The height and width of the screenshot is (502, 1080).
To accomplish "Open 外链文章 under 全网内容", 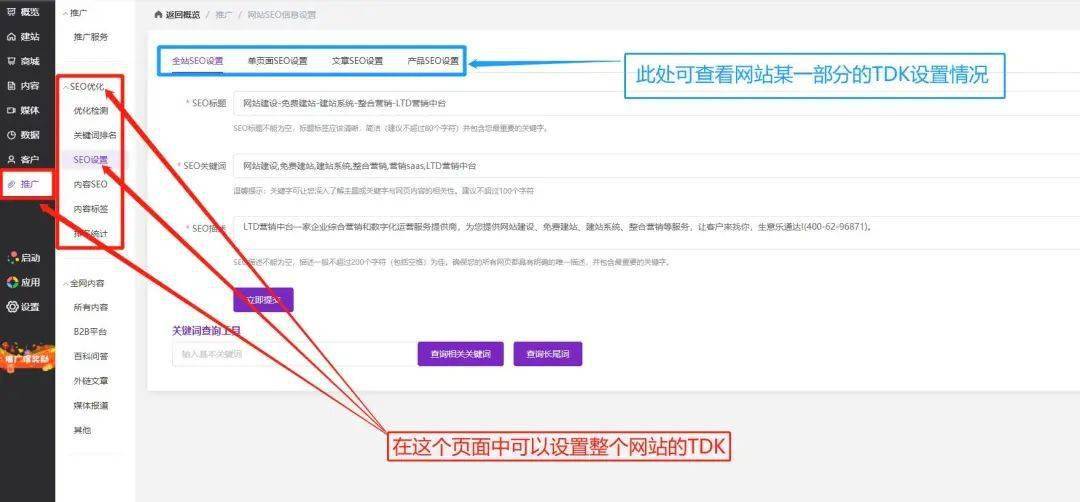I will 91,381.
